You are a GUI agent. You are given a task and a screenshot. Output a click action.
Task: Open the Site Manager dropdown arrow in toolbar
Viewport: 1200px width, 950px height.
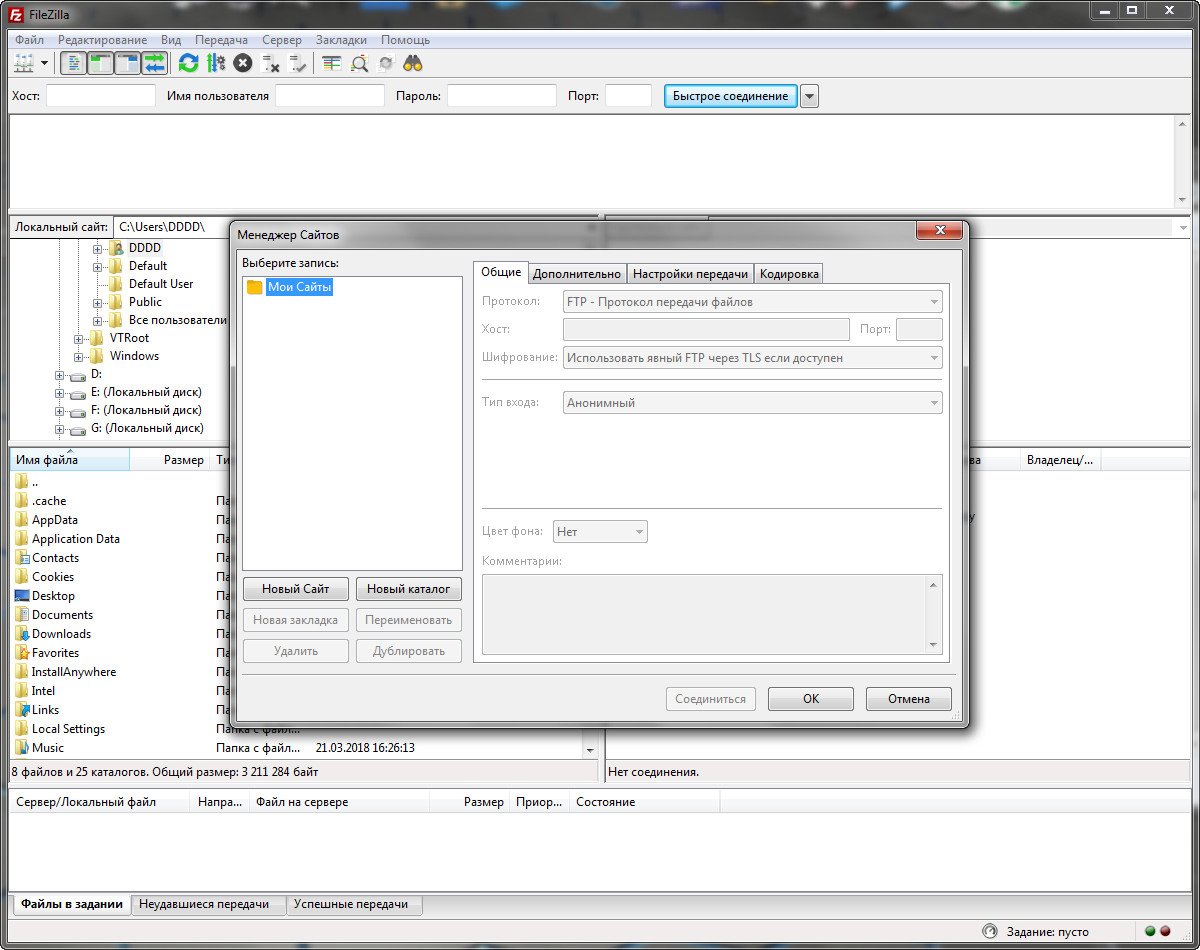point(44,63)
